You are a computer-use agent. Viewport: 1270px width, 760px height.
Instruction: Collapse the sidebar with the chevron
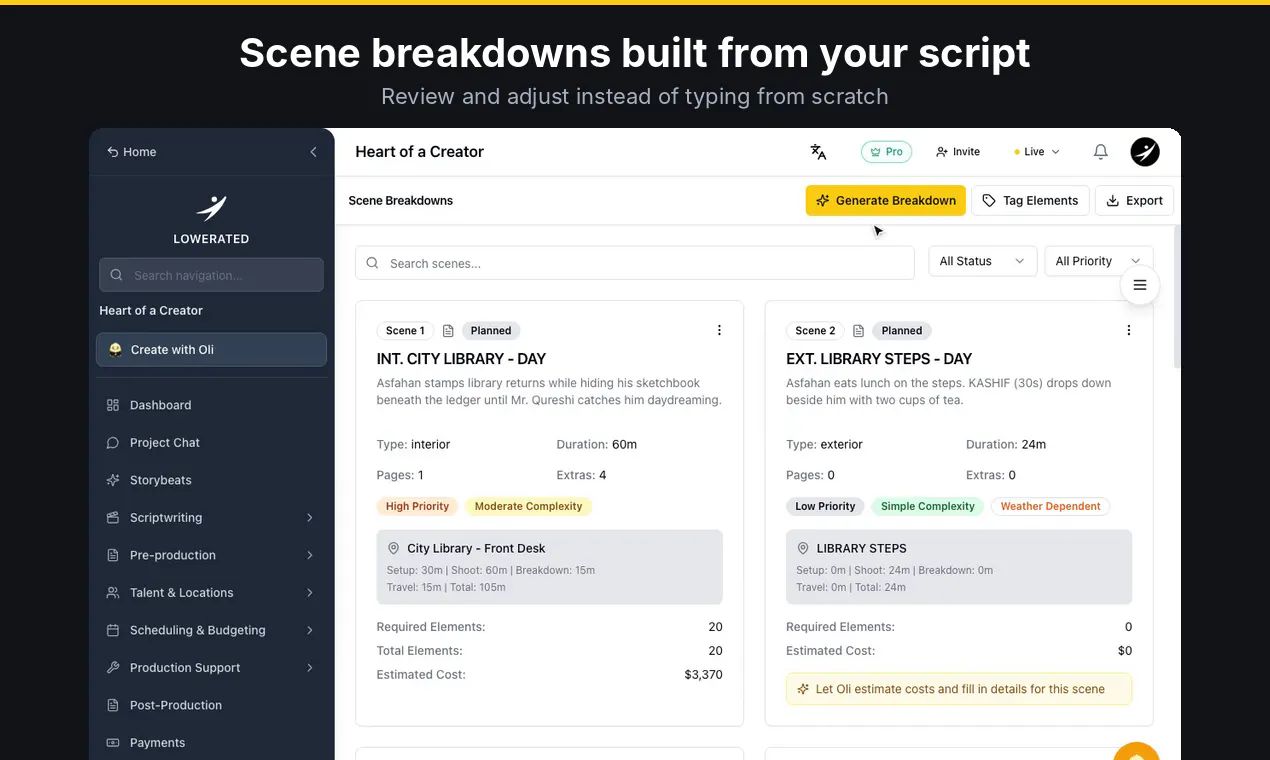tap(313, 152)
